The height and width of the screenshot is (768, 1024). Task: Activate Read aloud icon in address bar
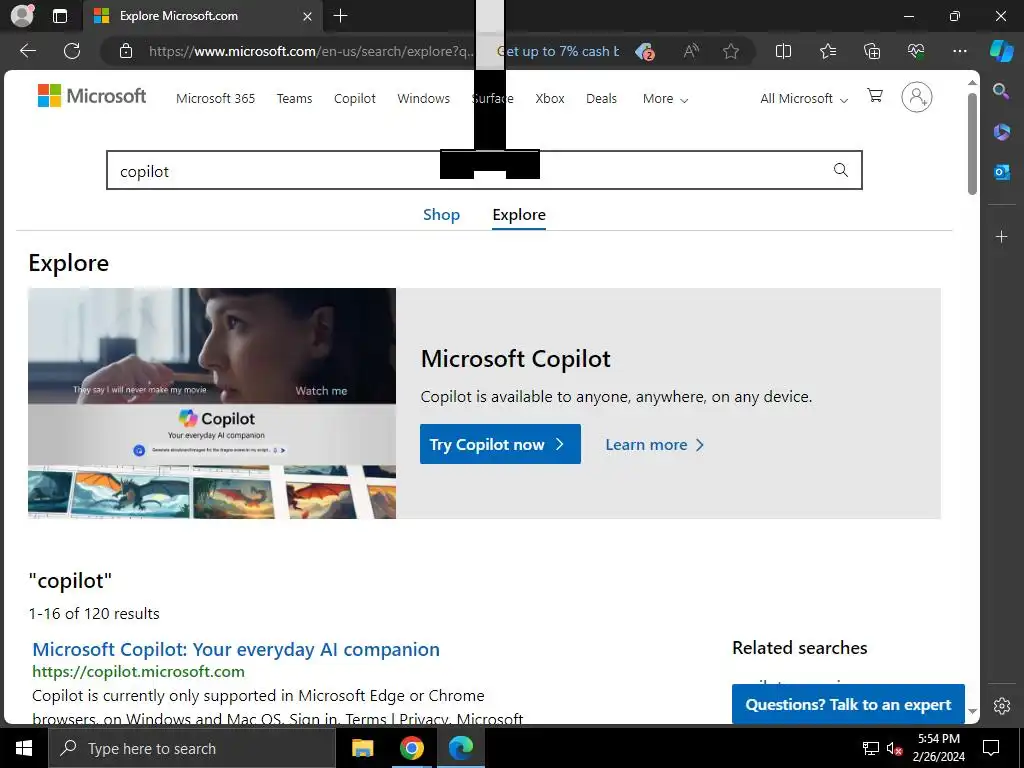691,51
